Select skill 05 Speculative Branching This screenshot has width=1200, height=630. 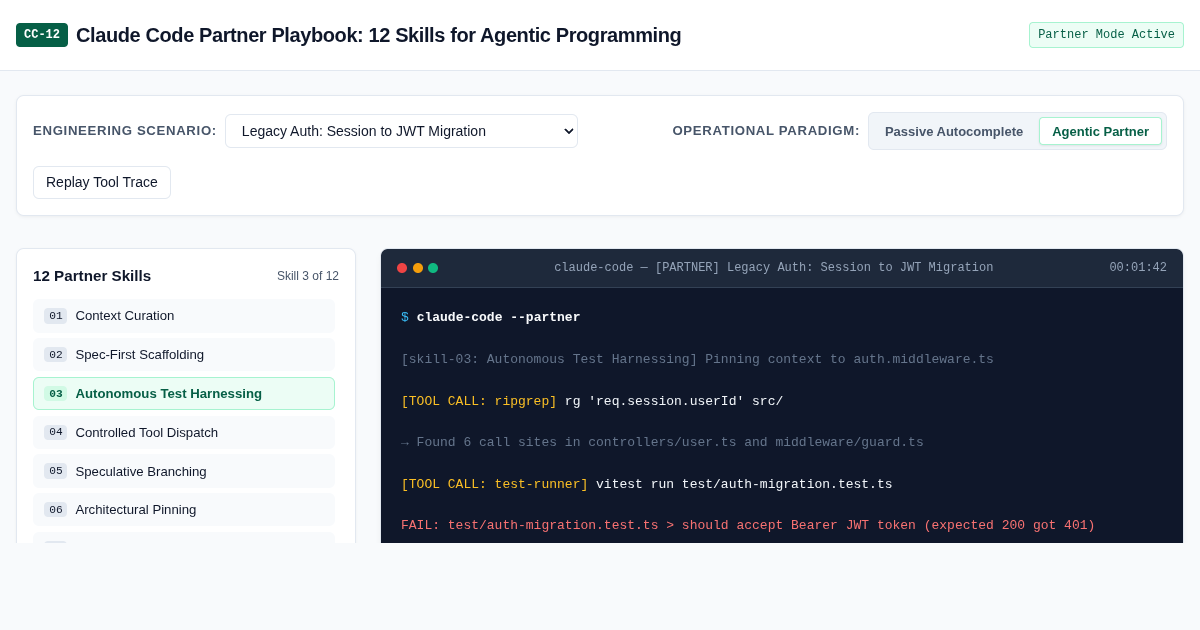point(184,471)
